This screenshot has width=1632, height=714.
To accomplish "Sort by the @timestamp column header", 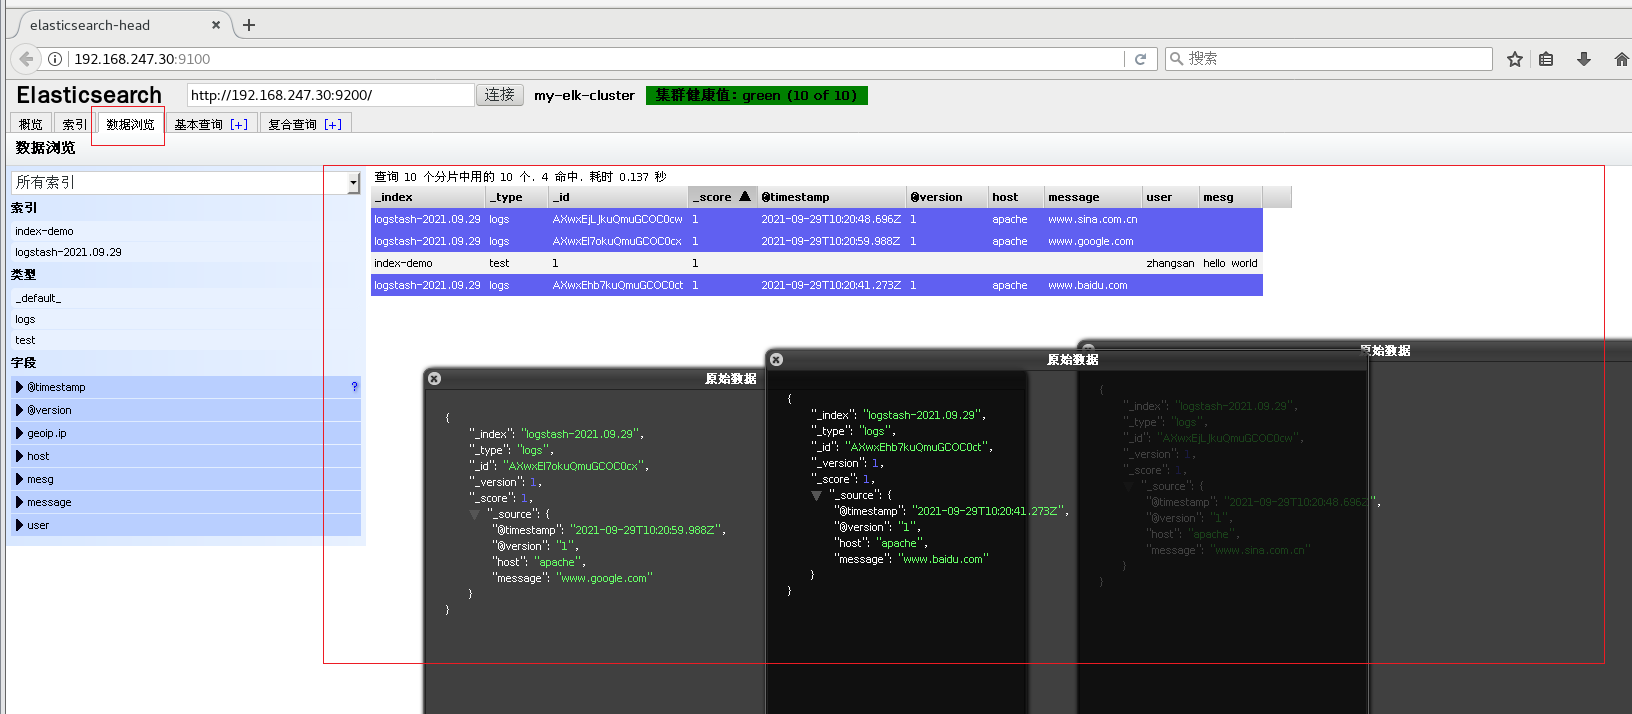I will [831, 197].
